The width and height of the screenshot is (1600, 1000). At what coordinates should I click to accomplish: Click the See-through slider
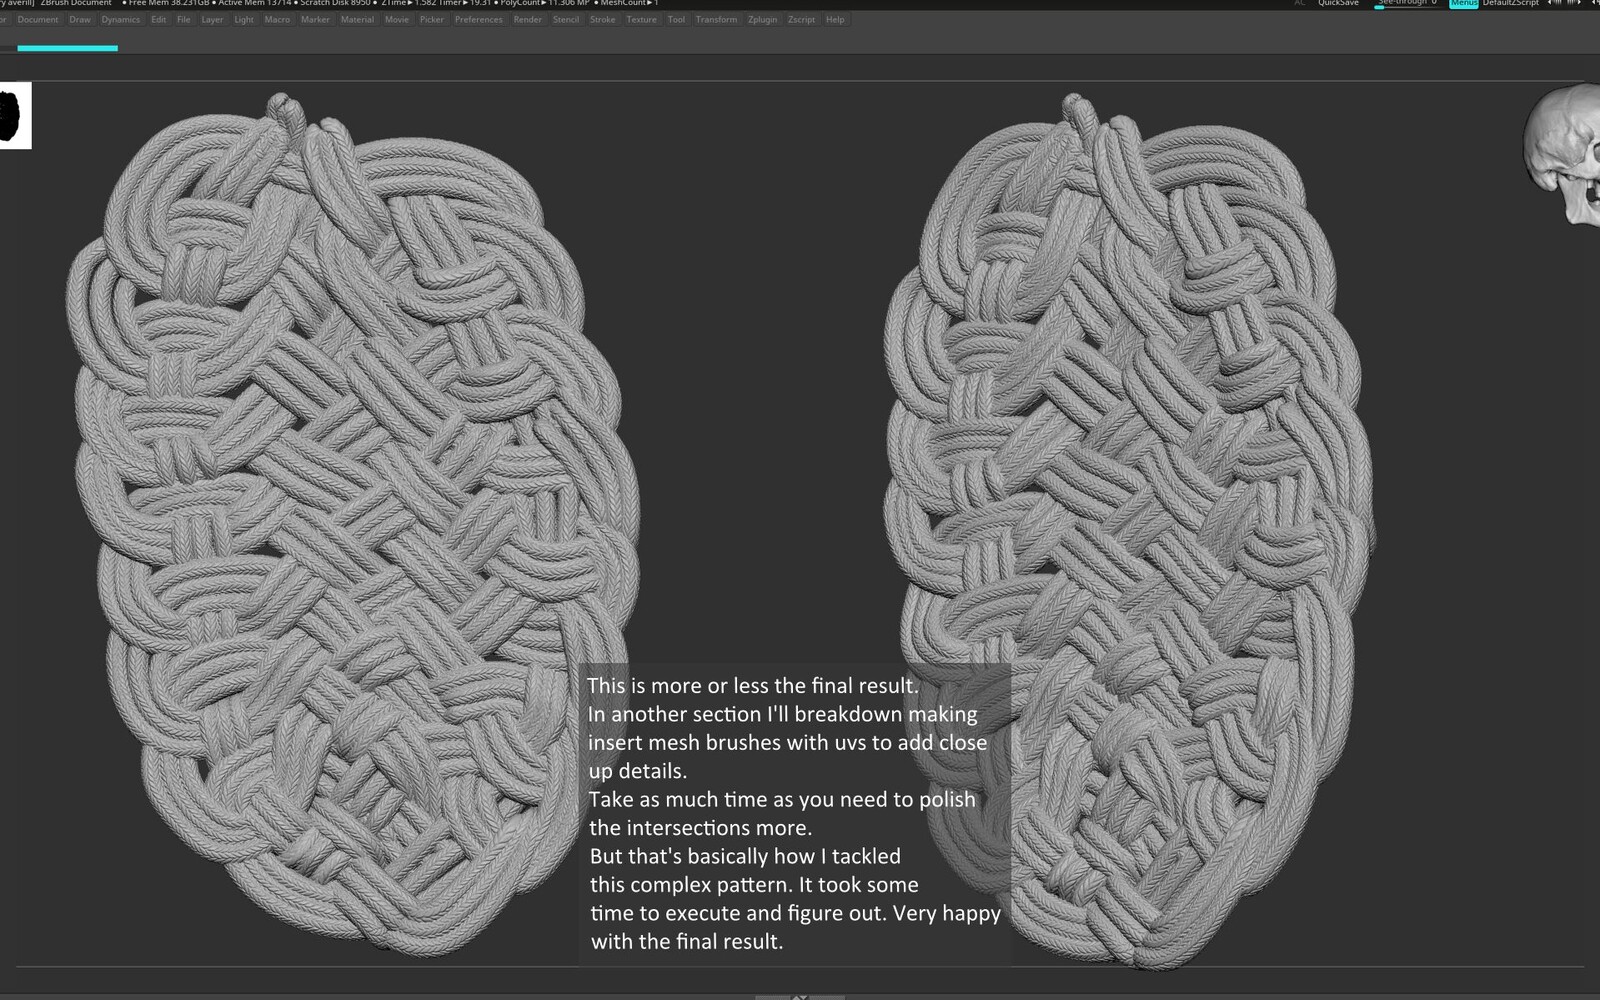(x=1408, y=3)
